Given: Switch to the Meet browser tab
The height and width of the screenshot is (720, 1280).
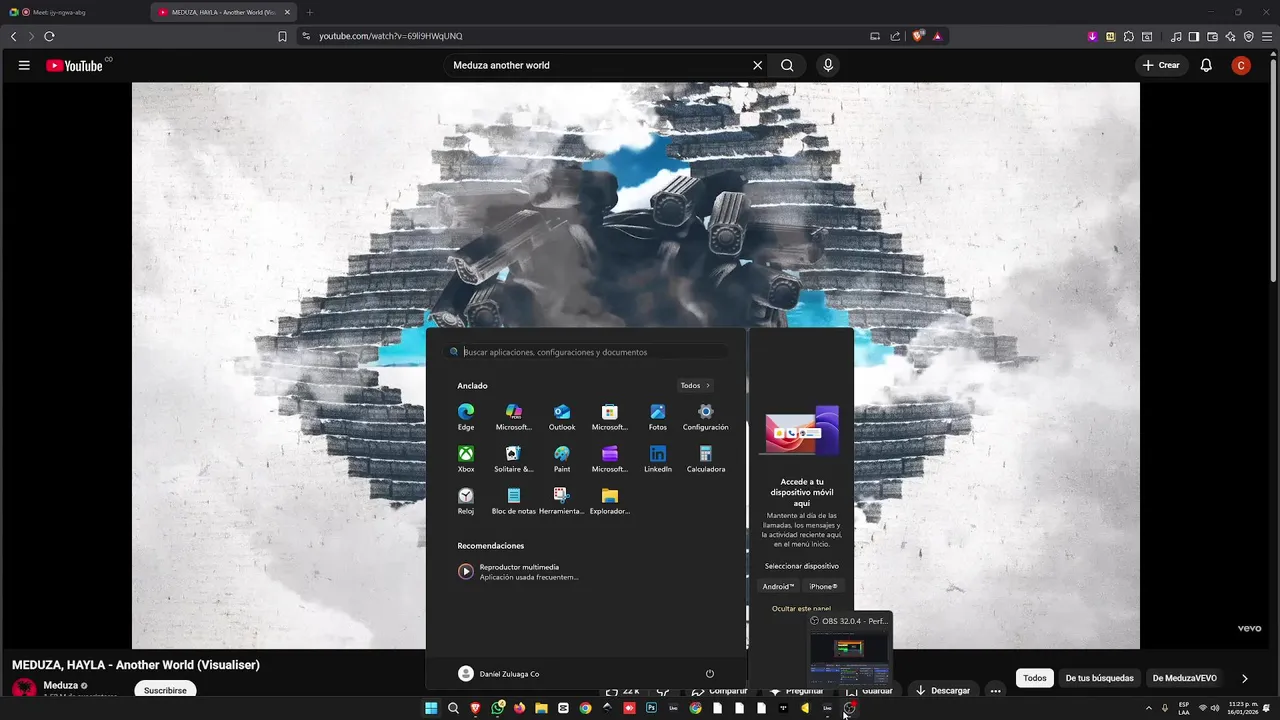Looking at the screenshot, I should pos(75,12).
